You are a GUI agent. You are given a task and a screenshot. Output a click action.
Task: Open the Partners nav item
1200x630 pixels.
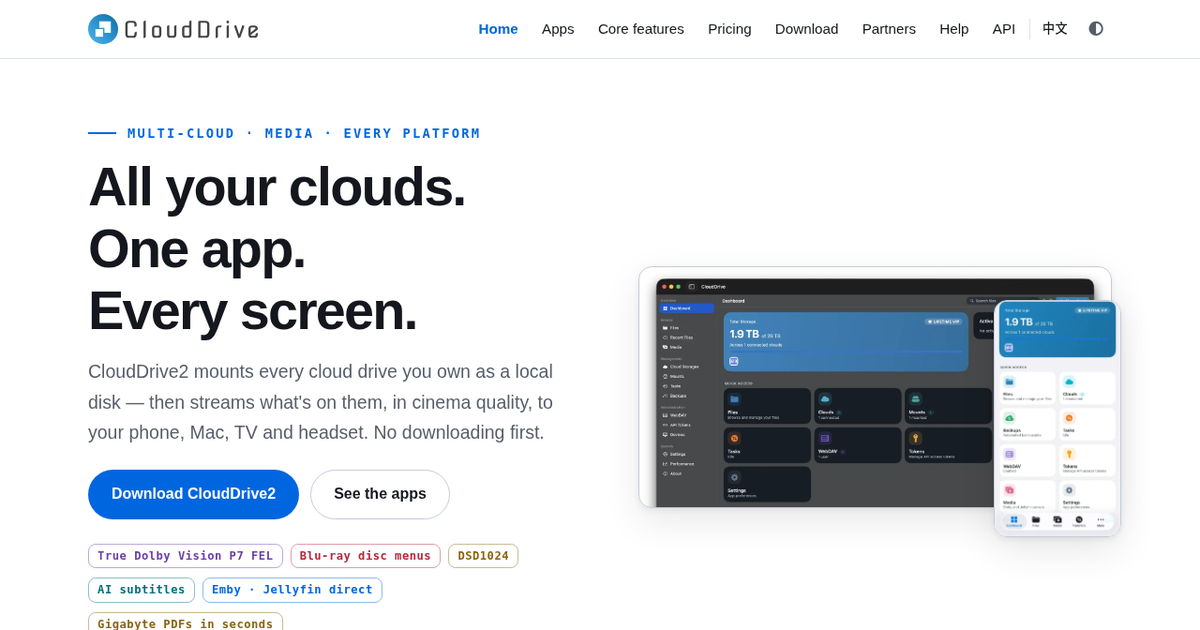(889, 28)
